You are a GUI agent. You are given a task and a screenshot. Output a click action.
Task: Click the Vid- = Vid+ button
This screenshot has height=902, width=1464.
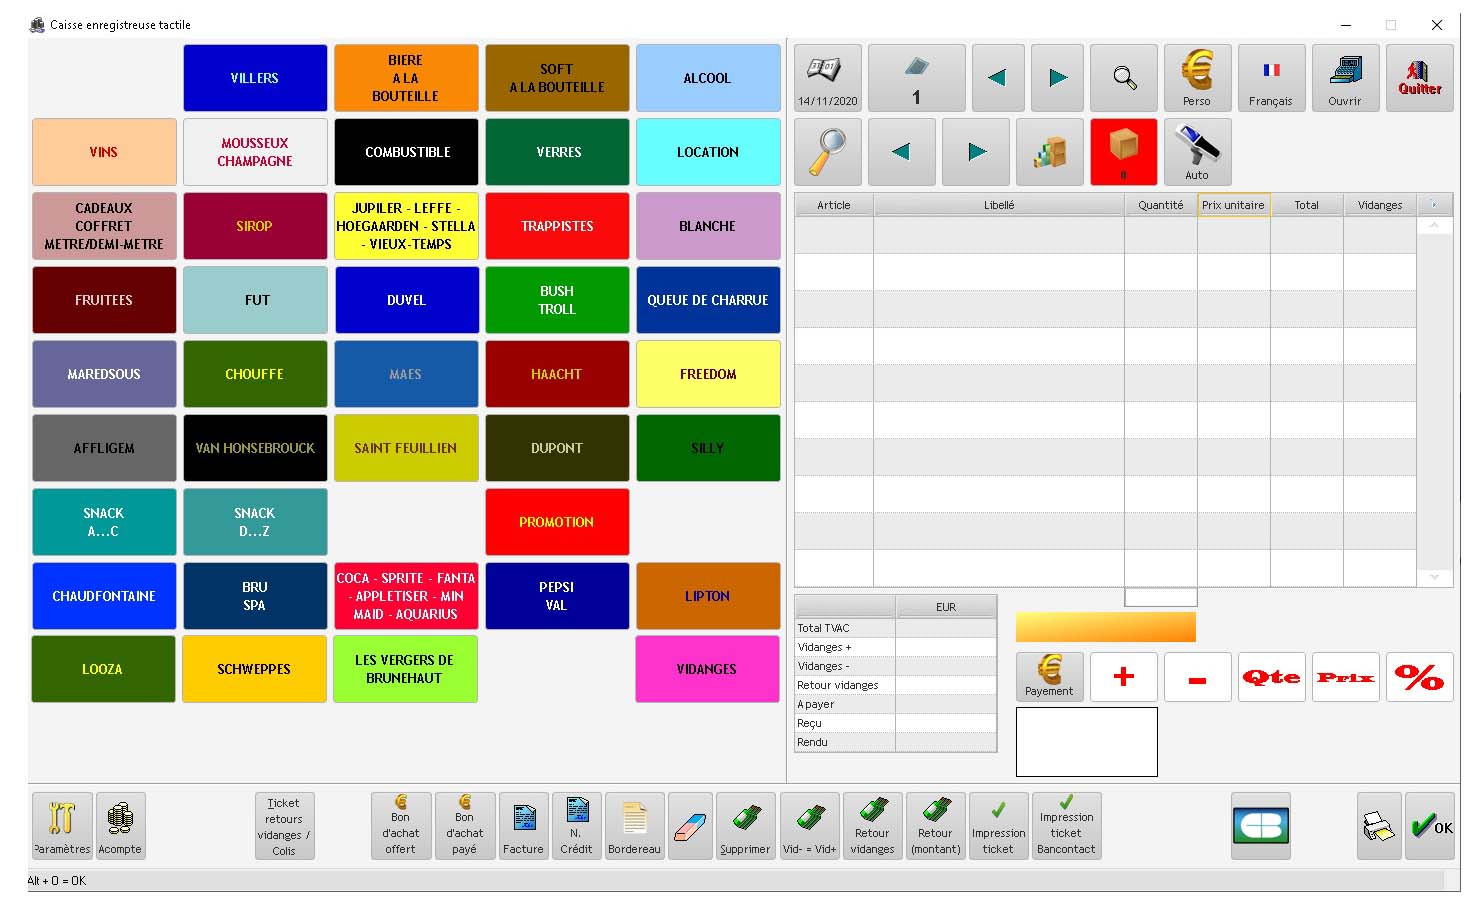tap(809, 826)
